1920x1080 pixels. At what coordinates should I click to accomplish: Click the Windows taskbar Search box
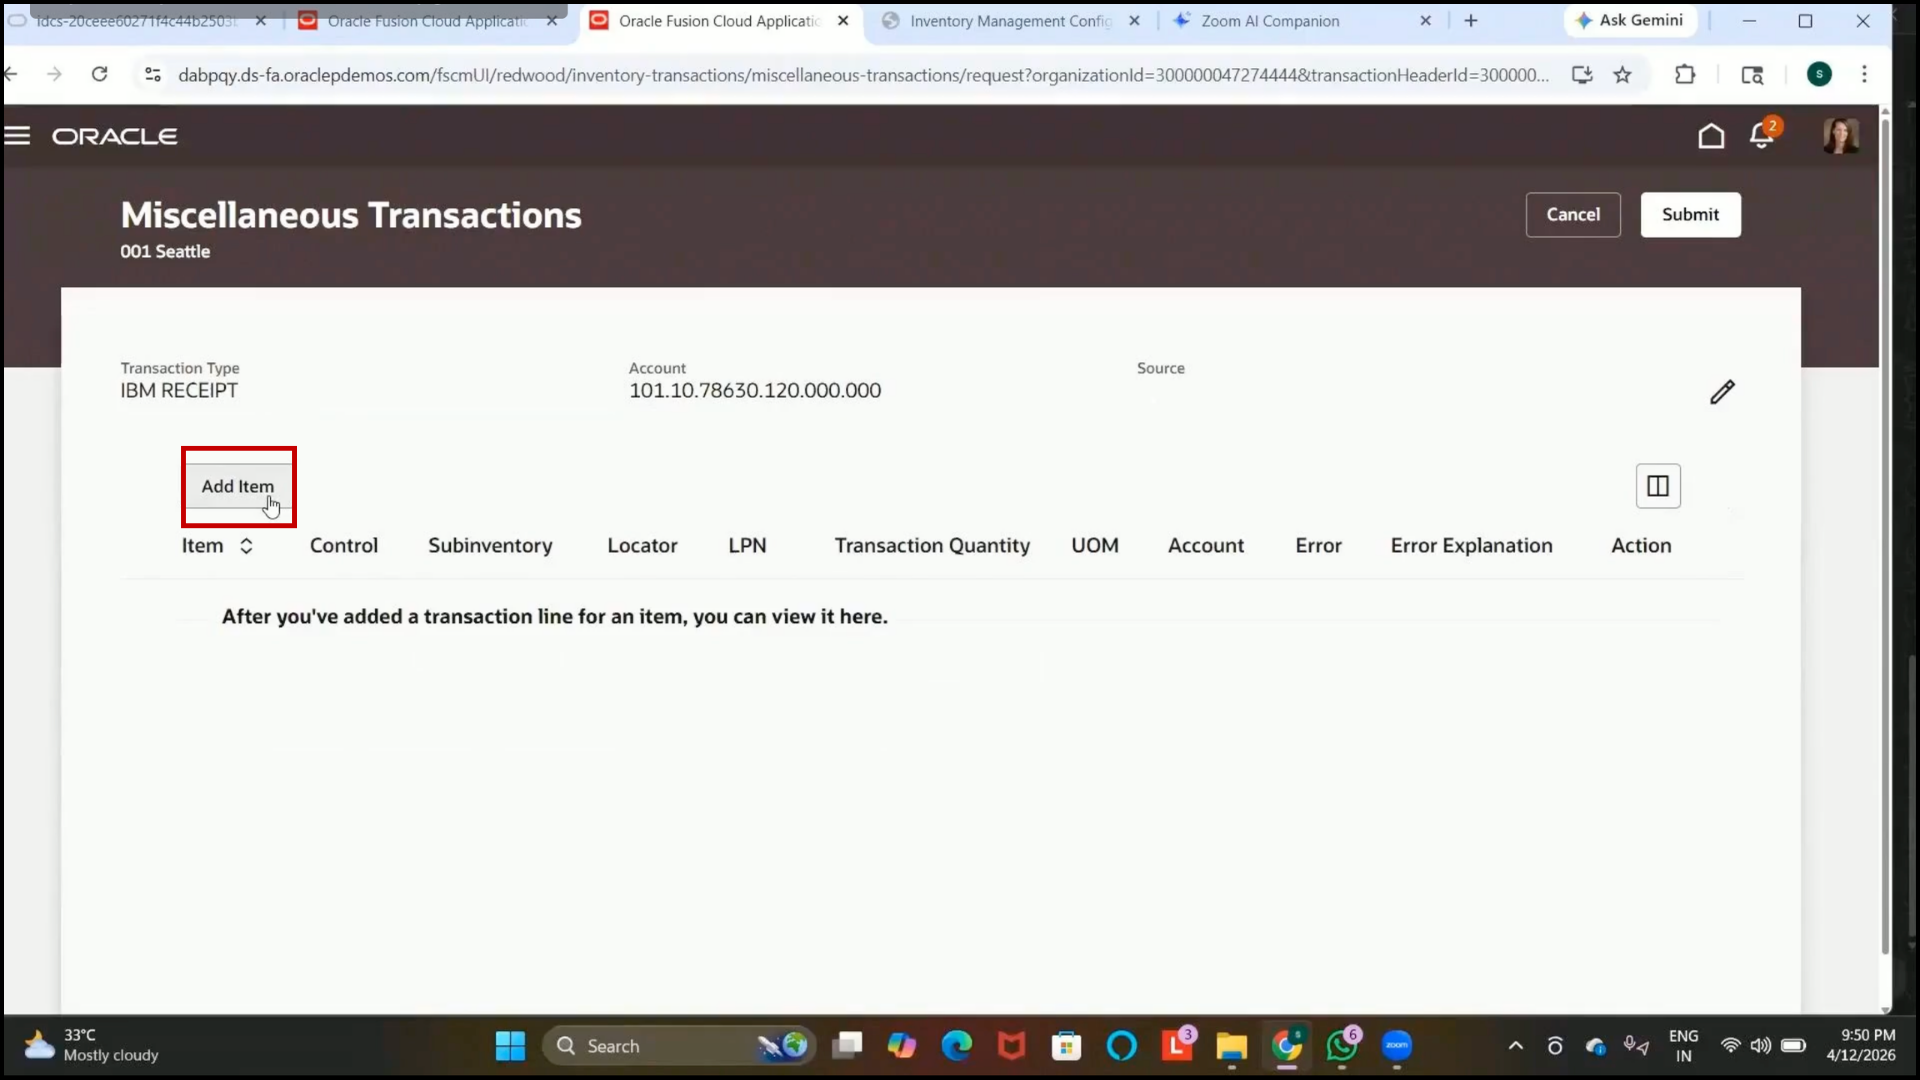pyautogui.click(x=678, y=1046)
